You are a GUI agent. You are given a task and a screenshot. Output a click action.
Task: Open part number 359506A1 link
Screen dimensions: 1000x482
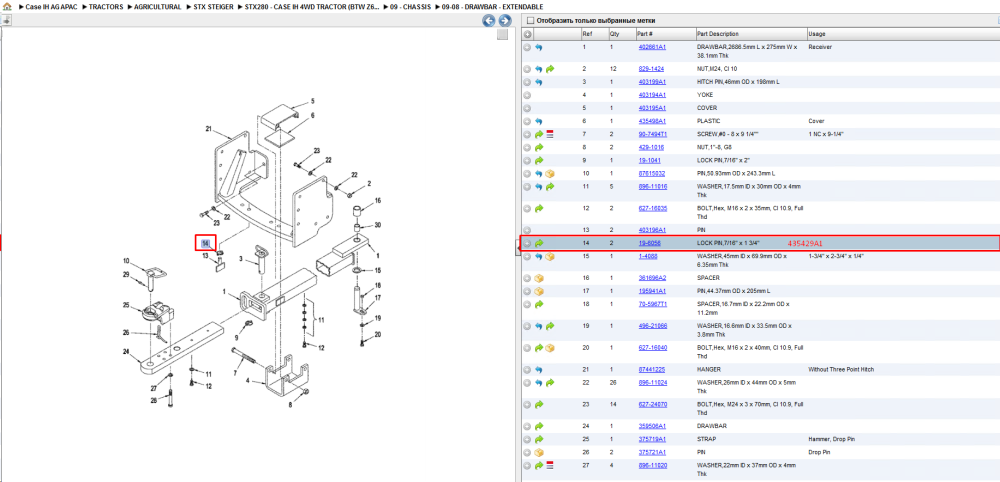coord(652,426)
